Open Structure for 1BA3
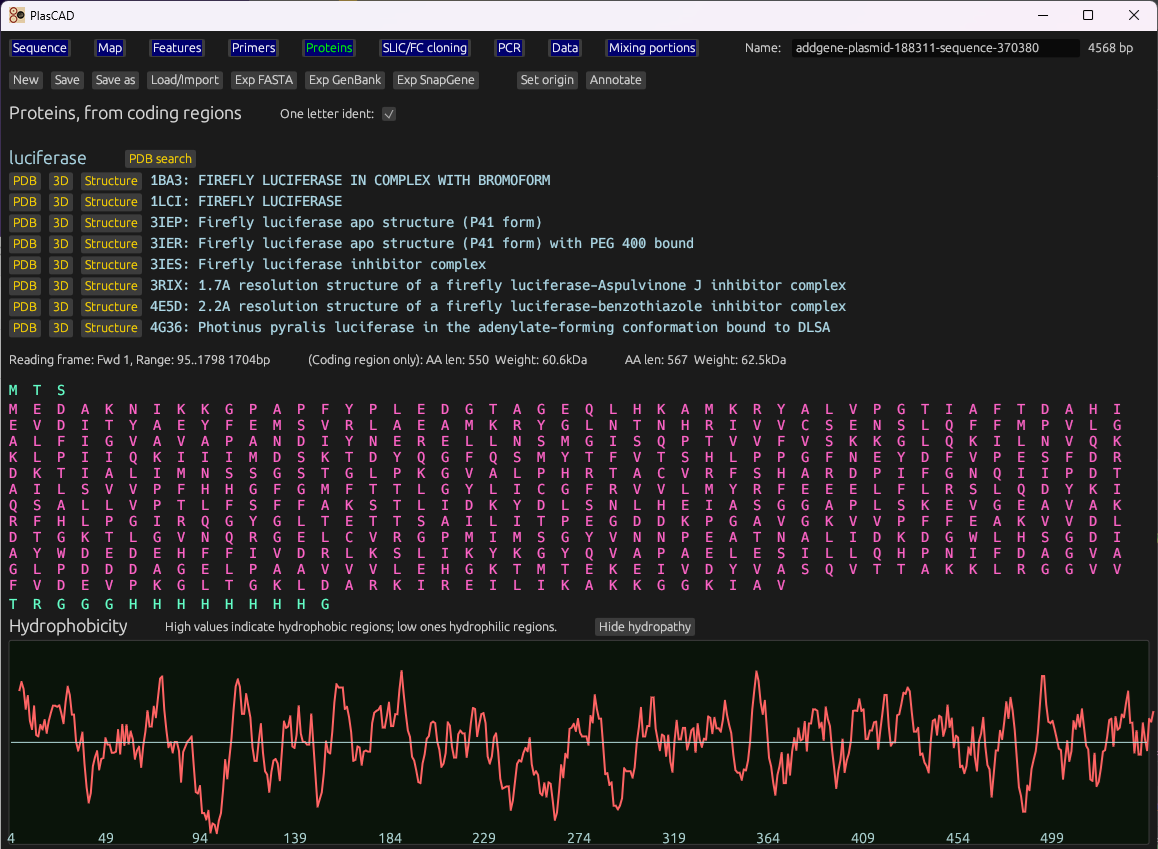This screenshot has height=849, width=1158. [111, 181]
